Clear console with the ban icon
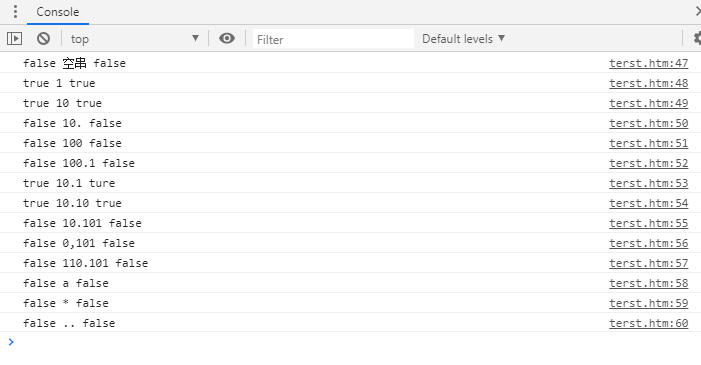701x365 pixels. click(43, 38)
